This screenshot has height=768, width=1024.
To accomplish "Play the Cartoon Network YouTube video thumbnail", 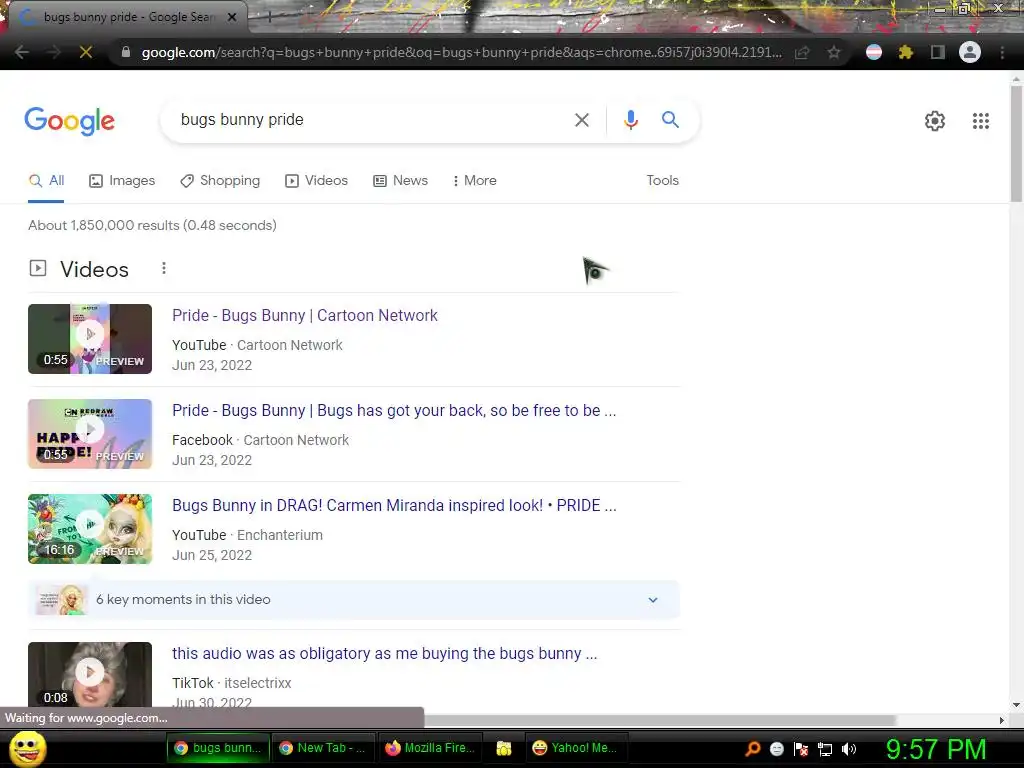I will click(90, 339).
